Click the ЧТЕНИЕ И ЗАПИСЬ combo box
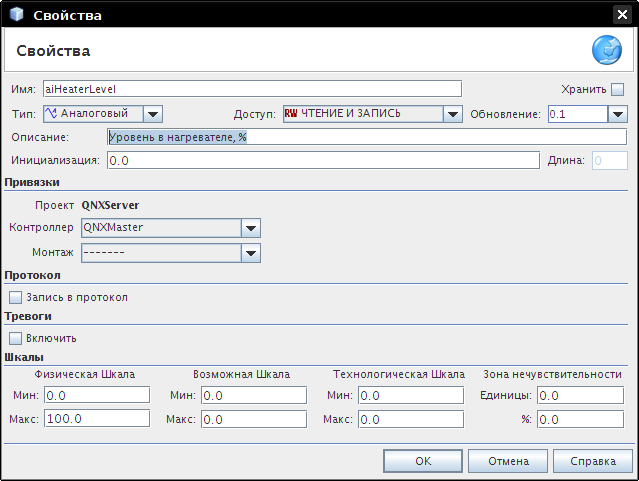 373,114
